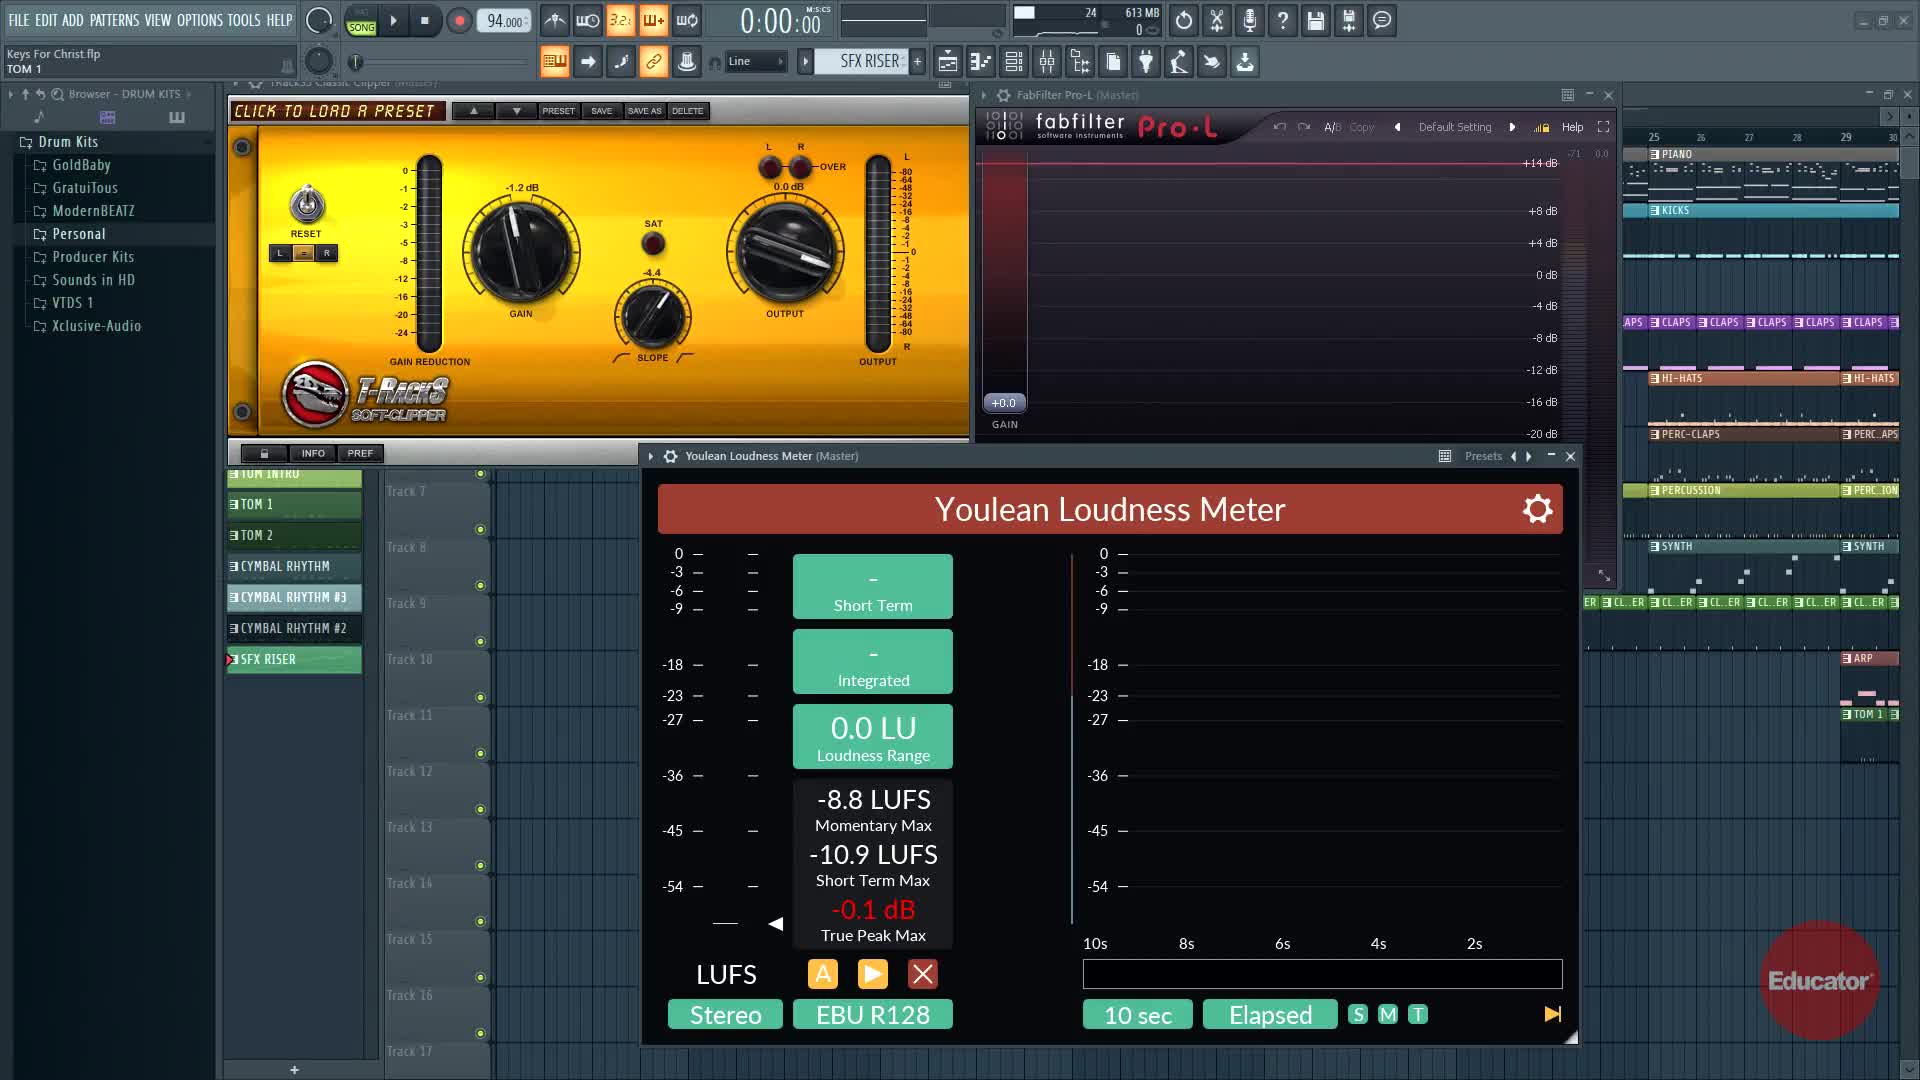Flip the RESET toggle switch
This screenshot has width=1920, height=1080.
coord(306,205)
